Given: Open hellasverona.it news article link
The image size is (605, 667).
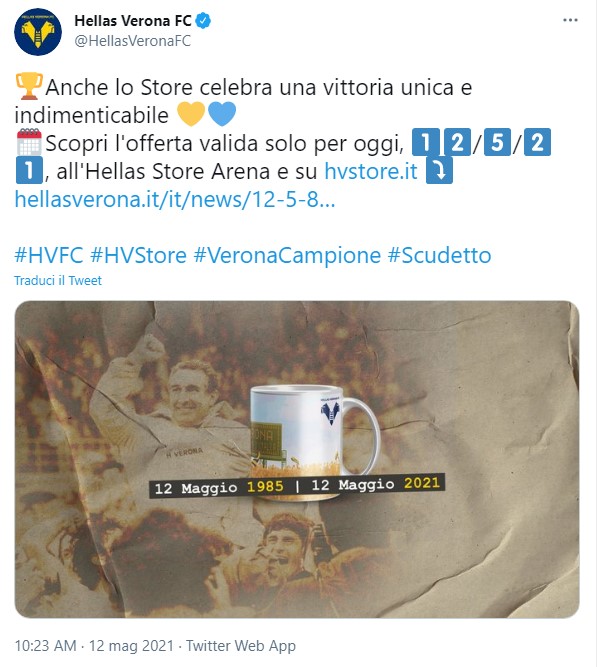Looking at the screenshot, I should click(175, 199).
